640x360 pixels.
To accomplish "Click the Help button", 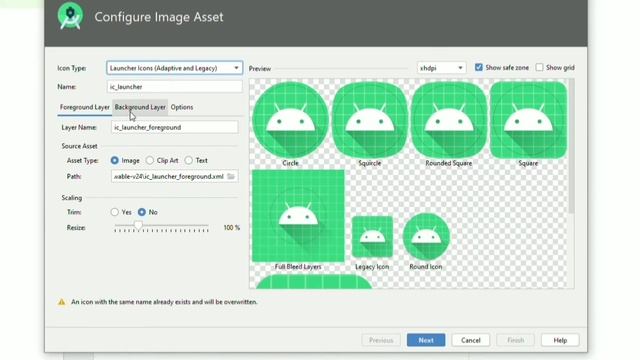I will point(560,340).
